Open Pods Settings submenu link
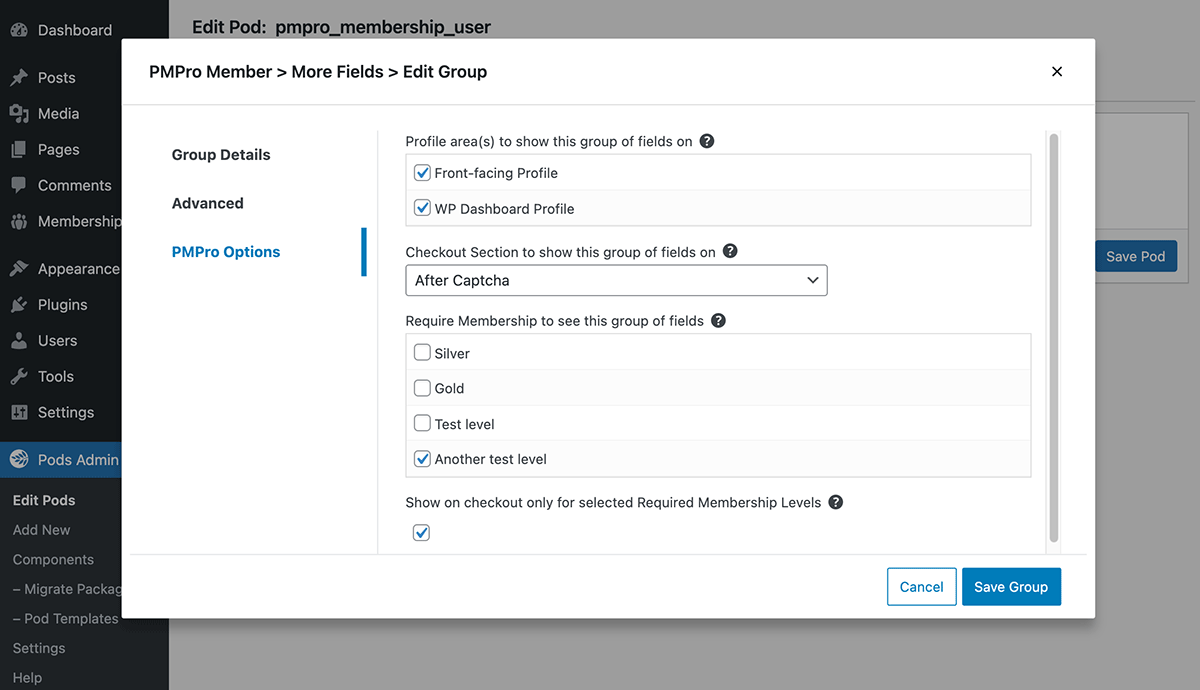 coord(39,648)
